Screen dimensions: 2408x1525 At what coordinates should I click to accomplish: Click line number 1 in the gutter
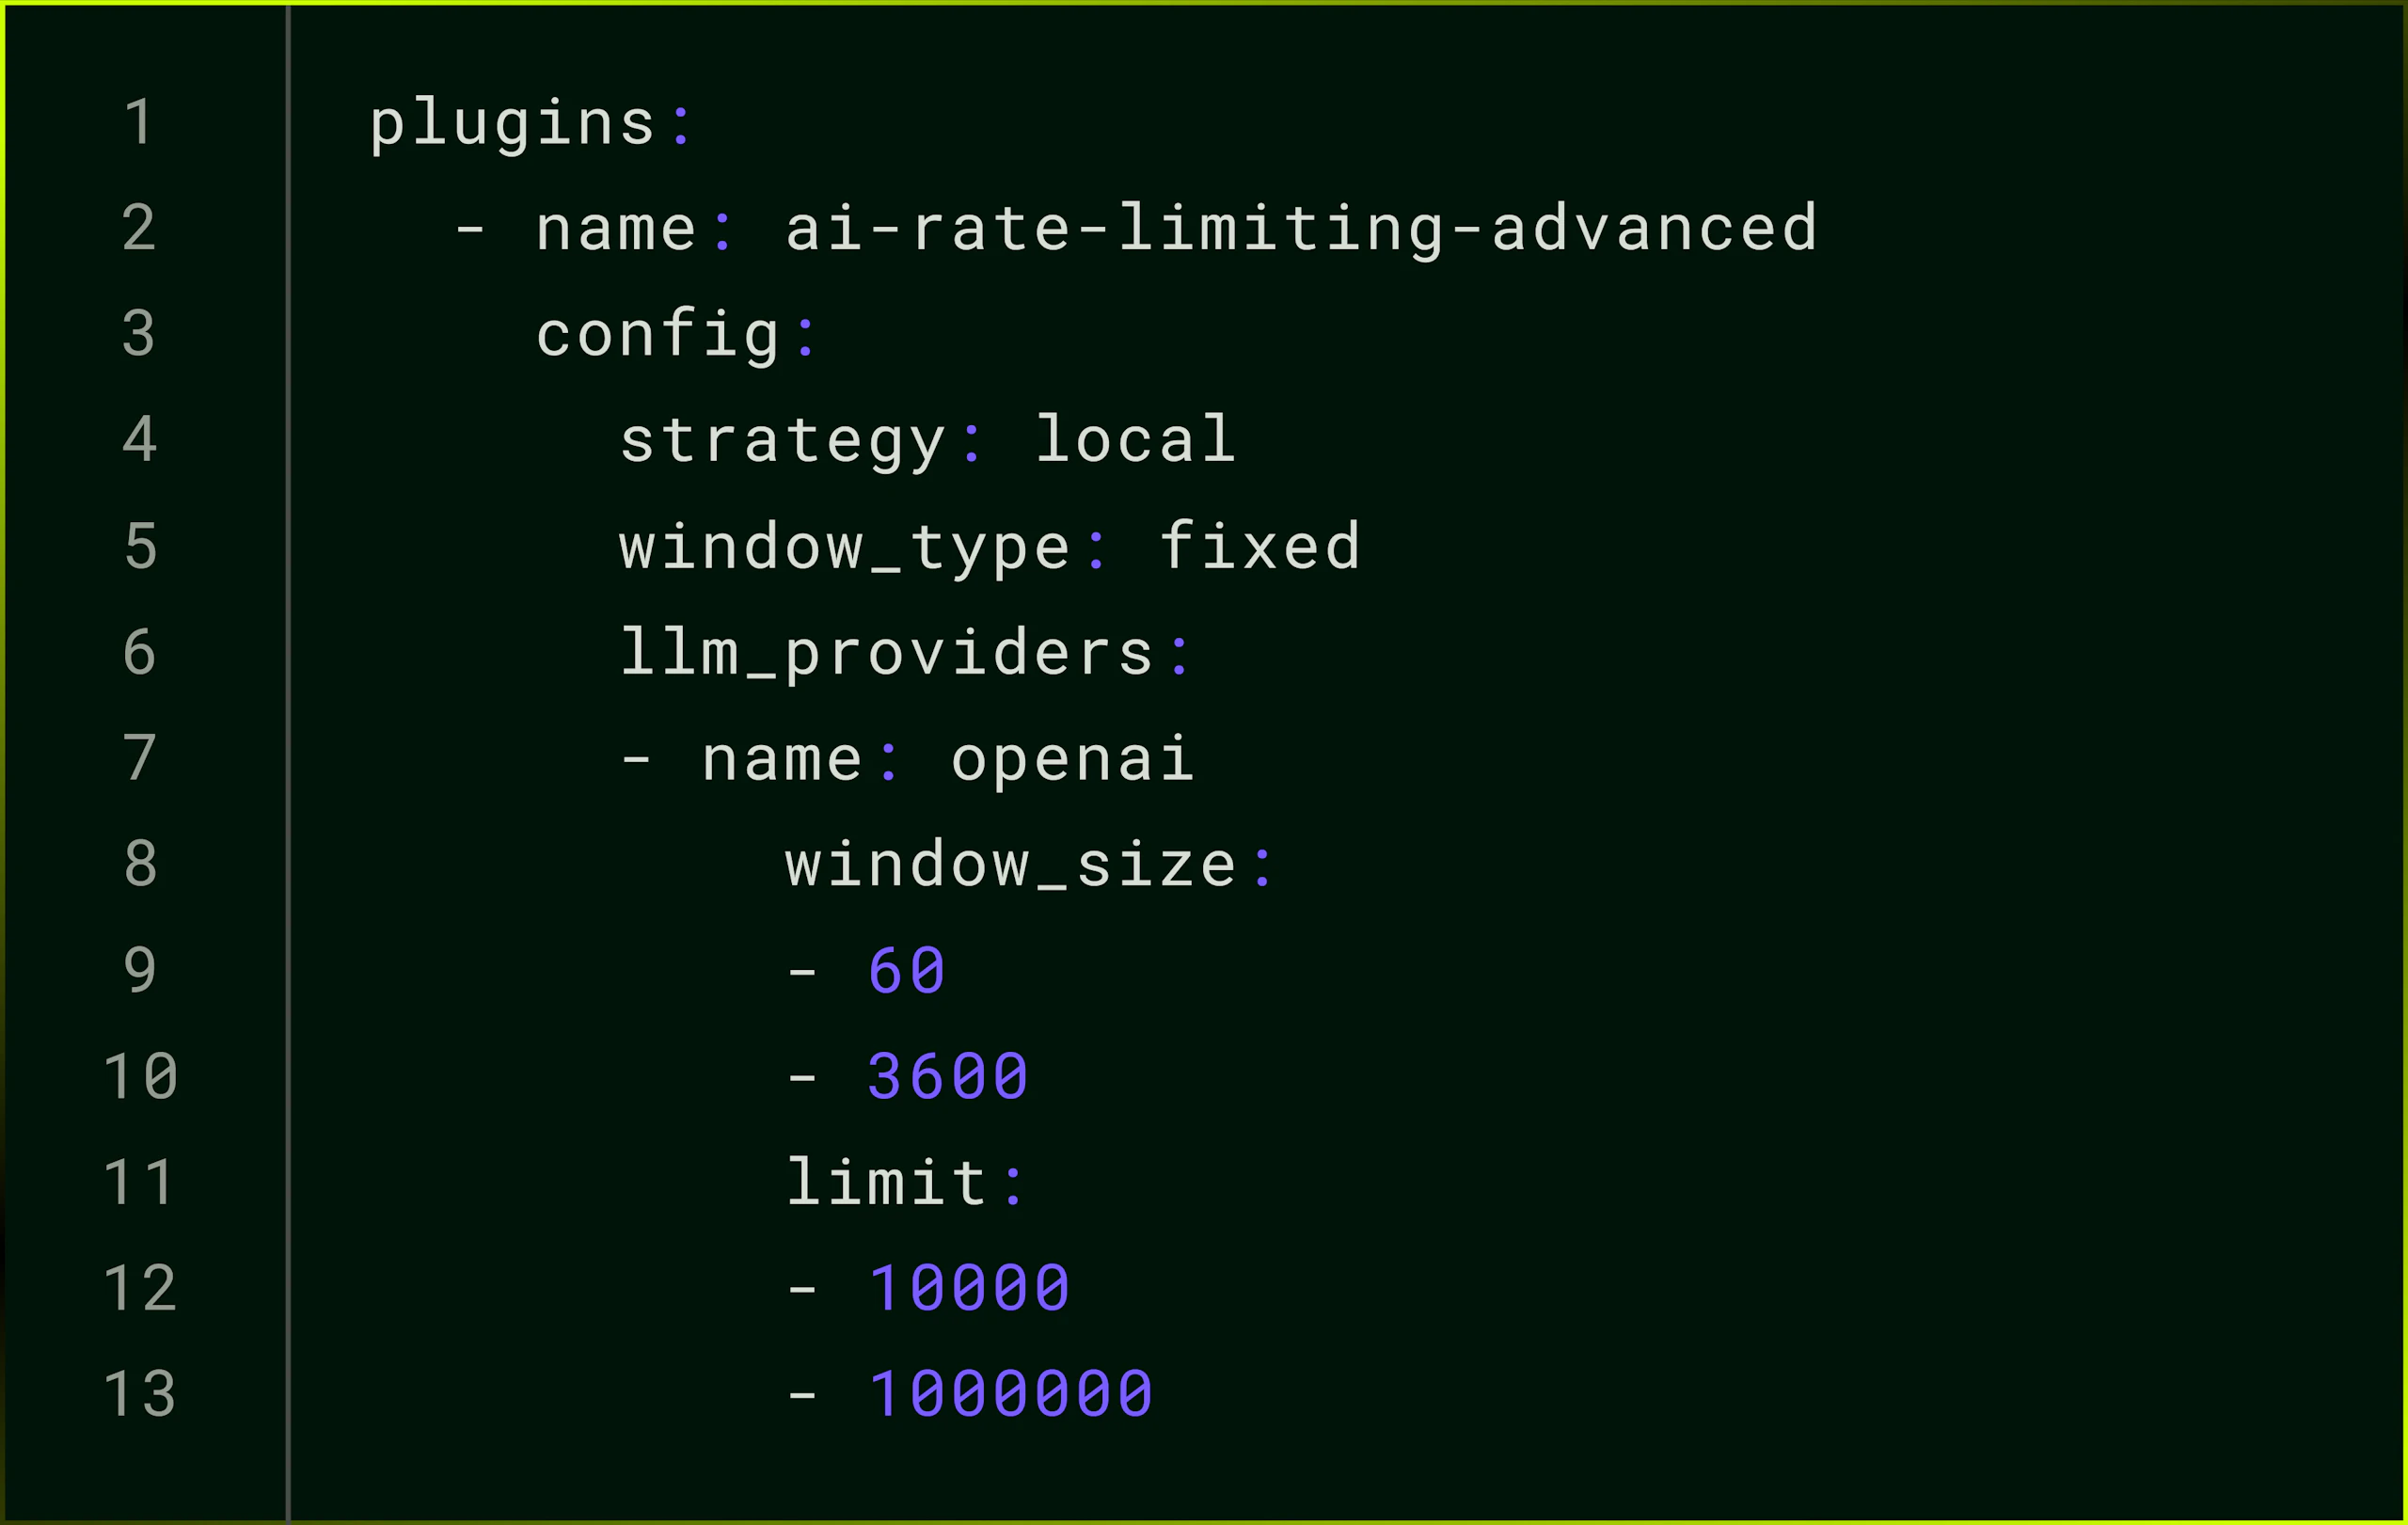point(139,122)
